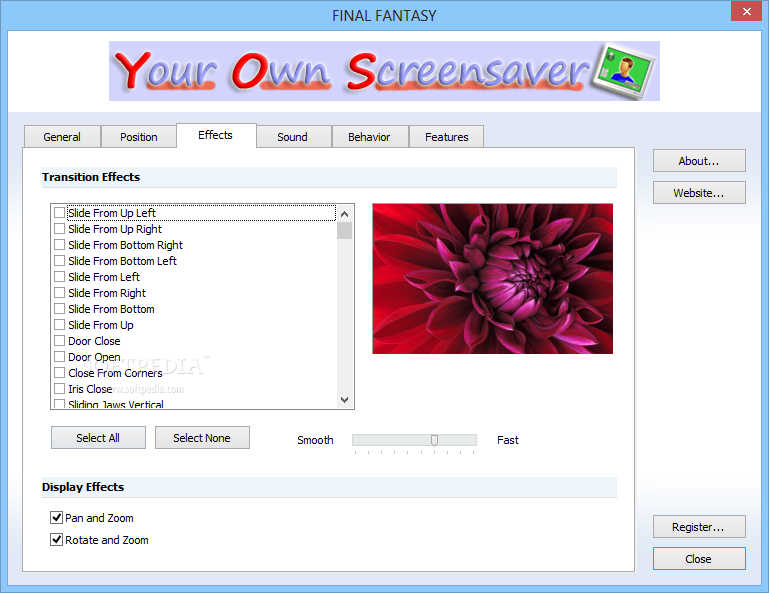
Task: Click the flower transition preview image
Action: pos(492,279)
